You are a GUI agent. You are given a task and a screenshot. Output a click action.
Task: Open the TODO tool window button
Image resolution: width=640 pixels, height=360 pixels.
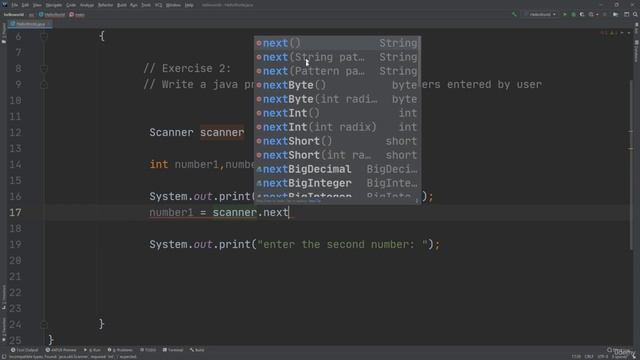pyautogui.click(x=148, y=350)
